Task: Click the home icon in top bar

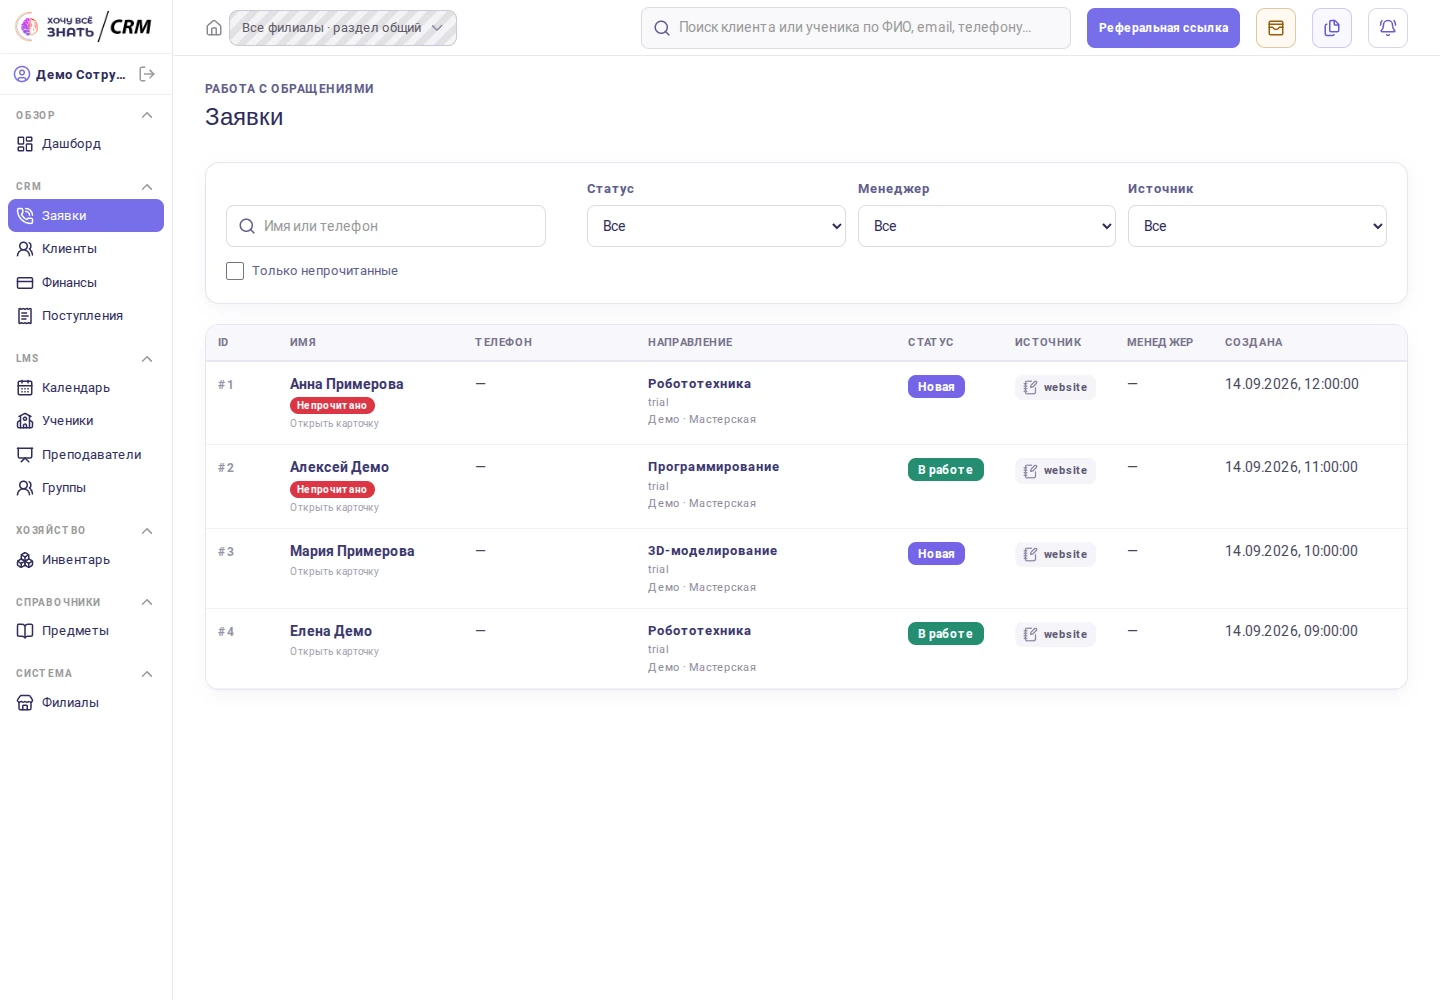Action: (214, 28)
